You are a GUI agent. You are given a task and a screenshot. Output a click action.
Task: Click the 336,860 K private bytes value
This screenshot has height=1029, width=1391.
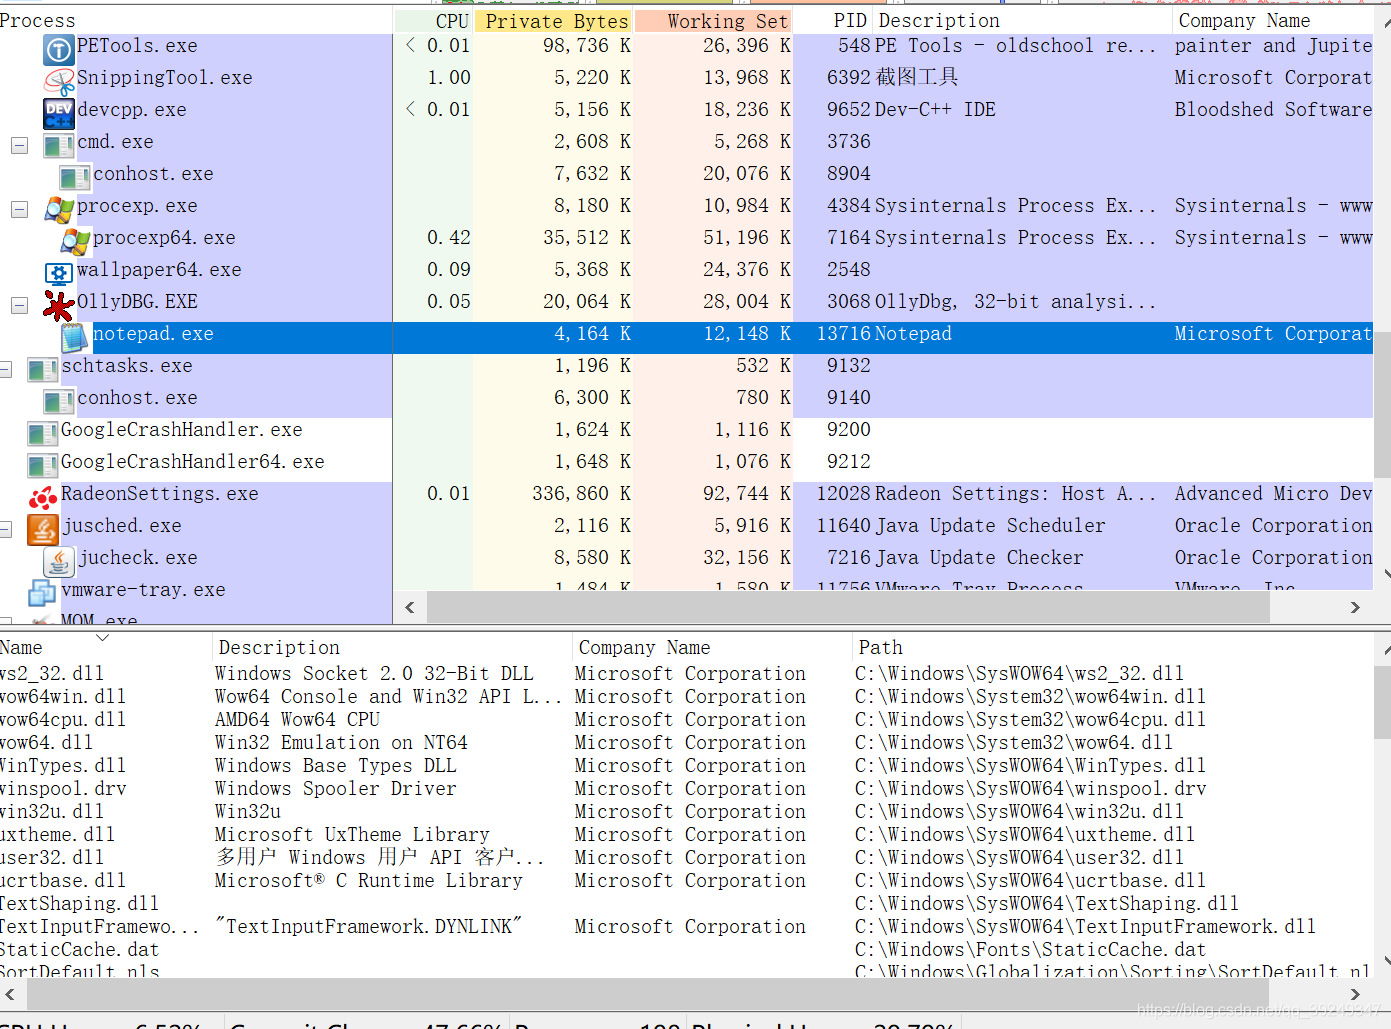pos(581,494)
